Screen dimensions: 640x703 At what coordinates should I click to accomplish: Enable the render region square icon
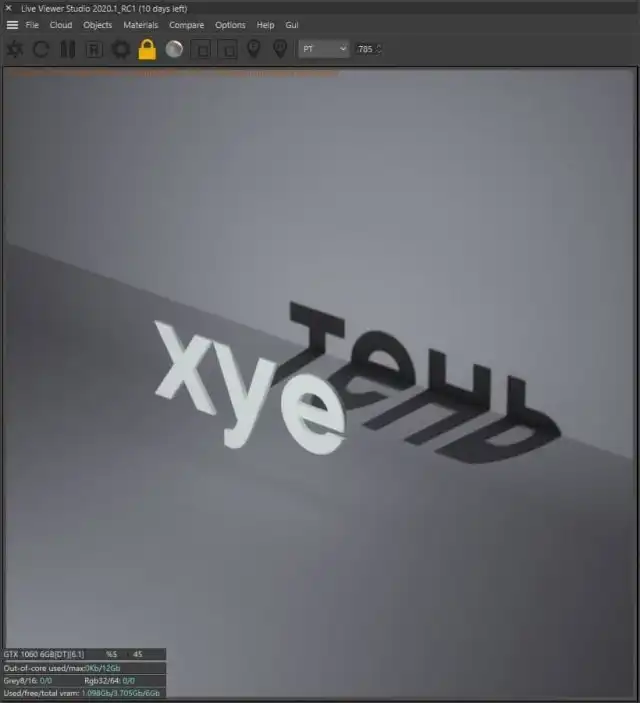coord(201,49)
